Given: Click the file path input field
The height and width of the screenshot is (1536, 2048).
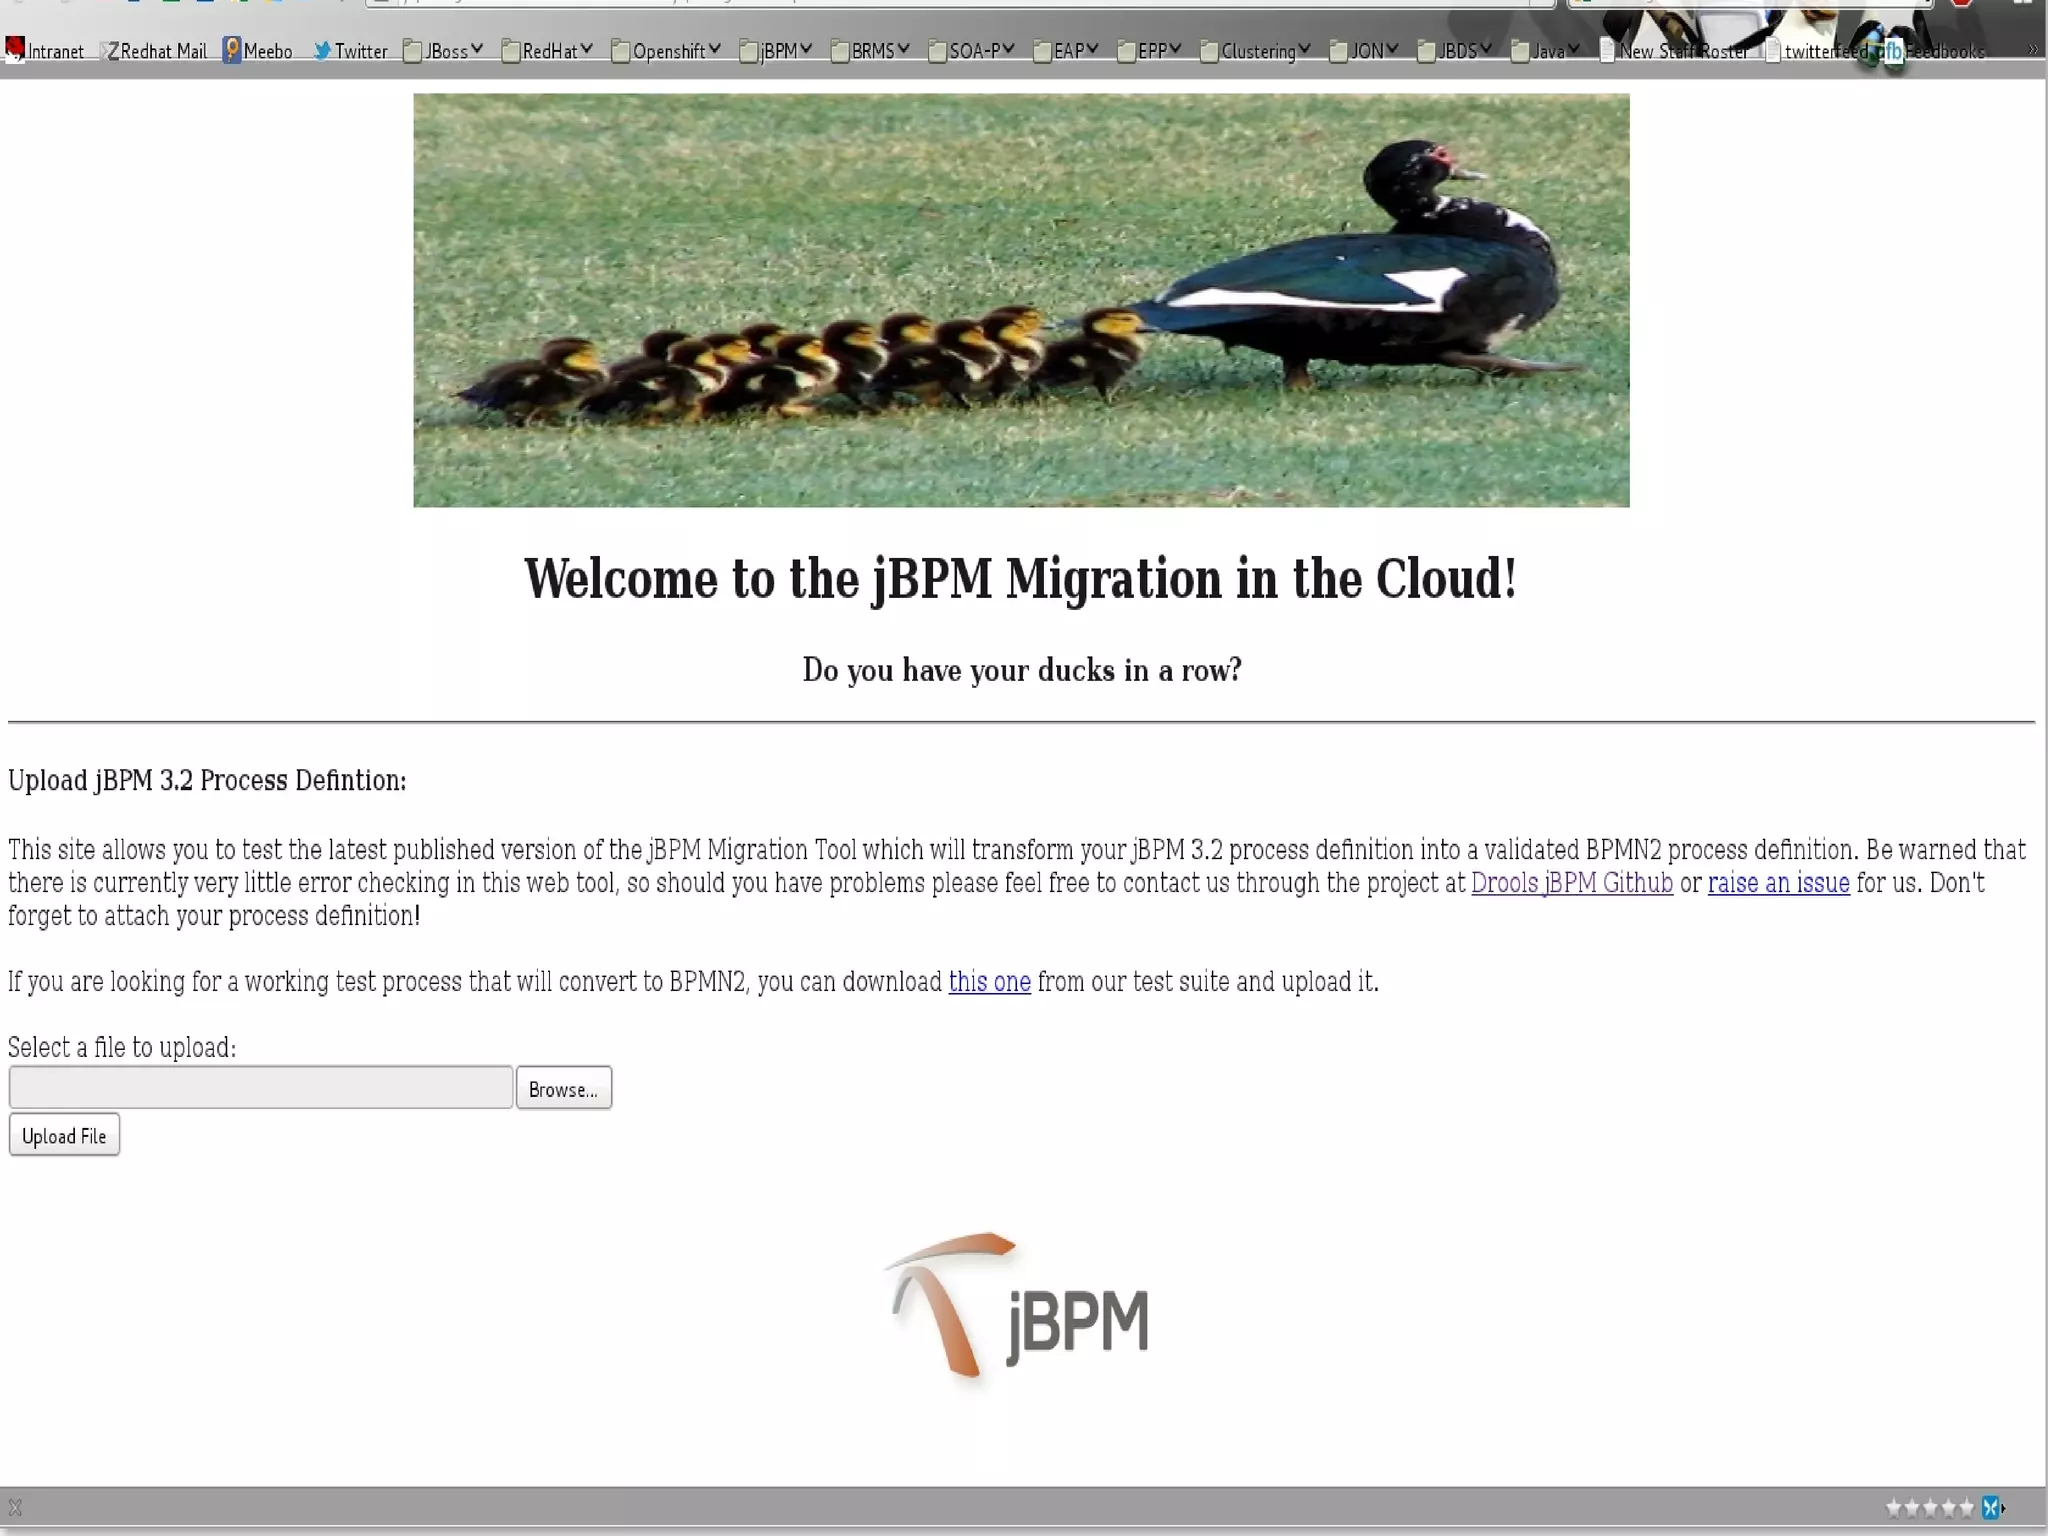Looking at the screenshot, I should (x=260, y=1087).
